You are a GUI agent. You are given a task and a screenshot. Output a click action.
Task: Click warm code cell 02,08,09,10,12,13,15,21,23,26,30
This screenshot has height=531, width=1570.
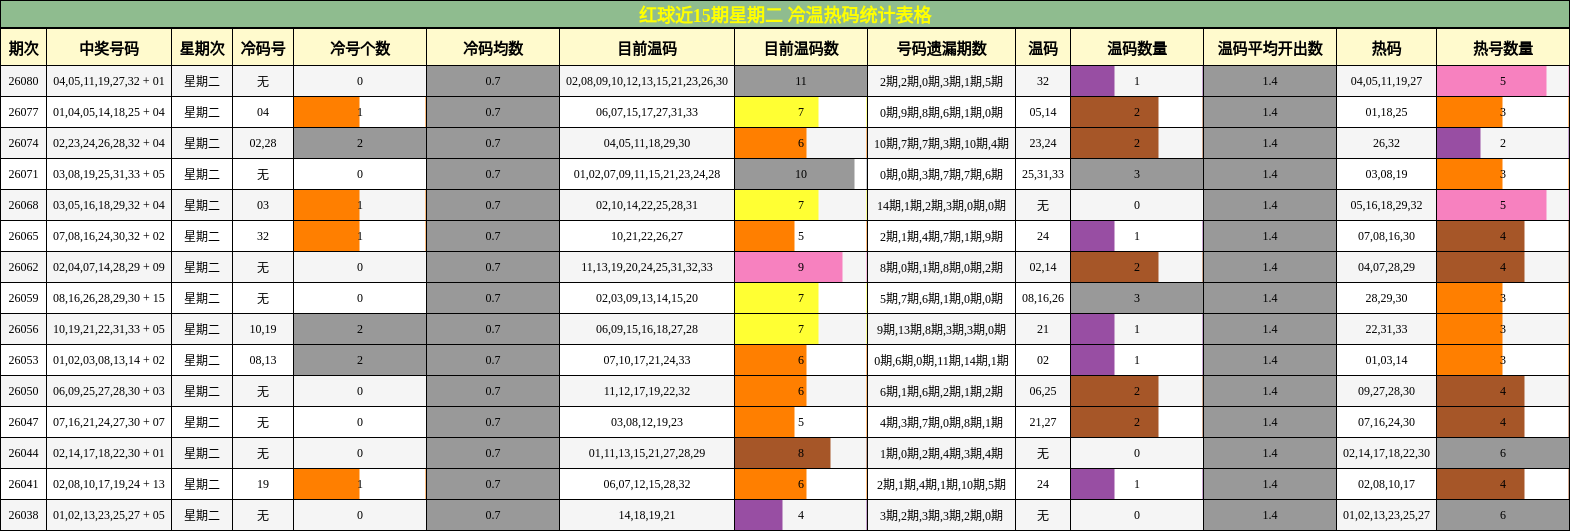[647, 81]
